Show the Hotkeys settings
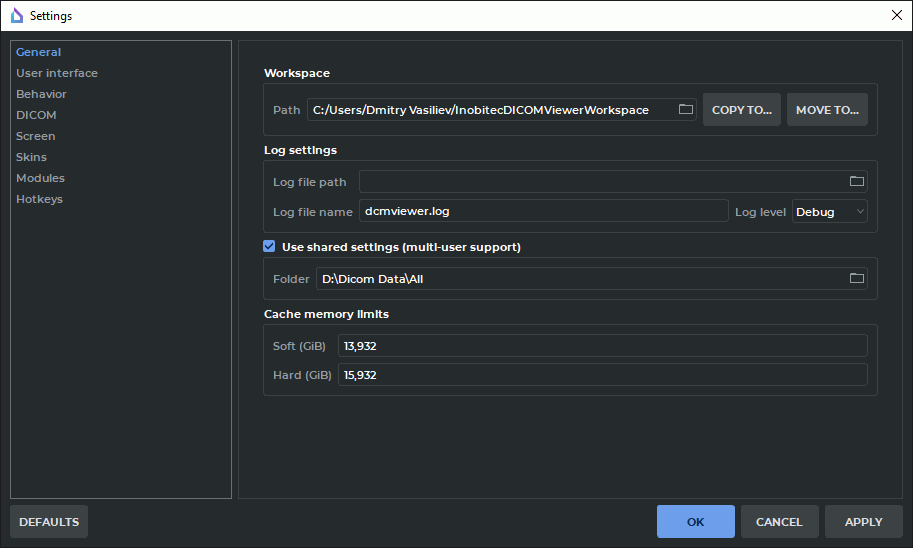 39,199
